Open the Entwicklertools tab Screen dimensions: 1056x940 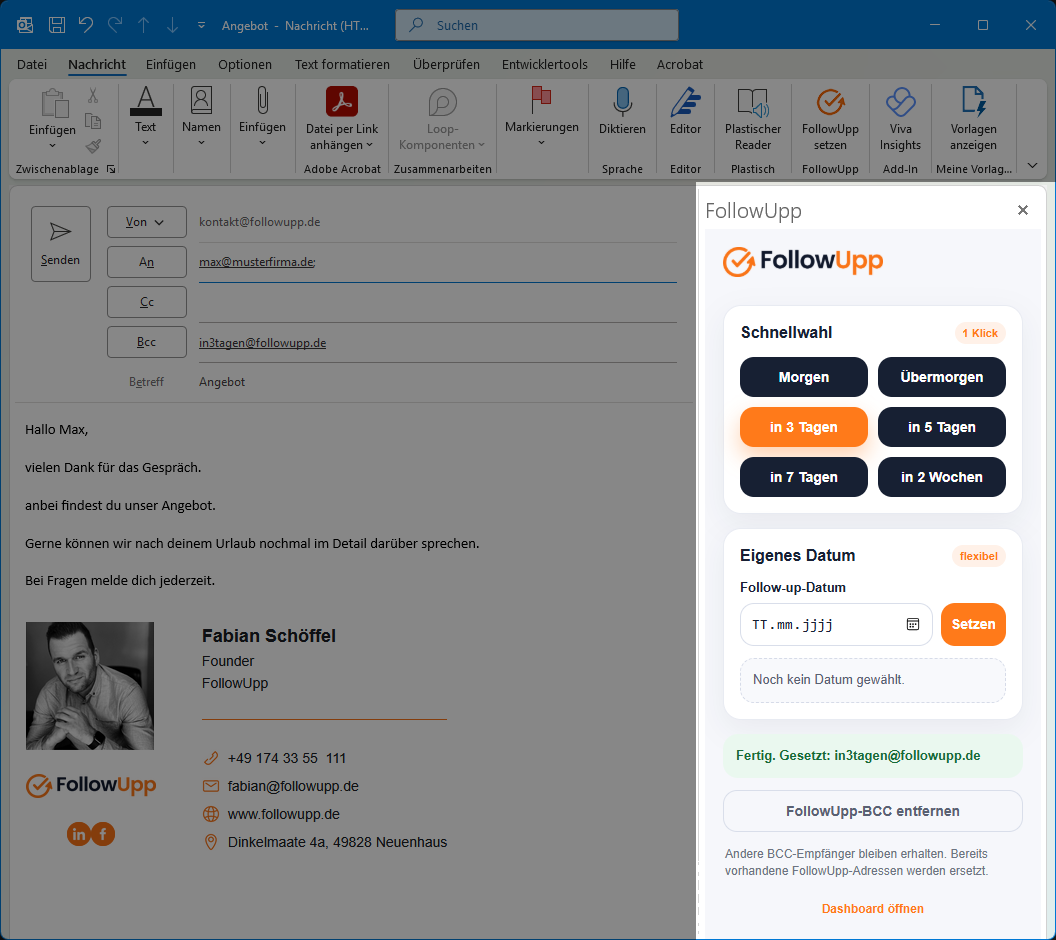[545, 65]
